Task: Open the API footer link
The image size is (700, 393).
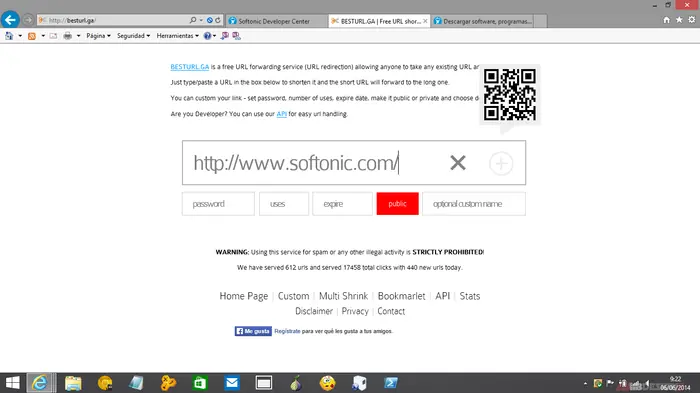Action: pyautogui.click(x=442, y=296)
